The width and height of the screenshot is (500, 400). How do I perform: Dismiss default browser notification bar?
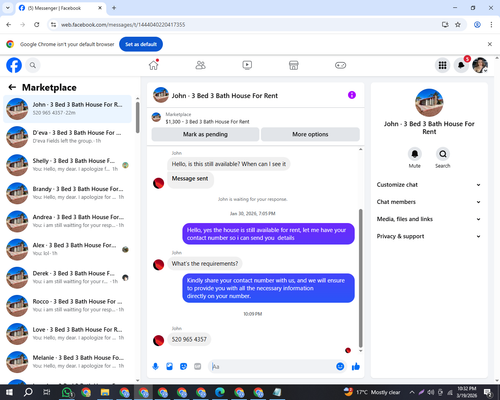point(490,44)
